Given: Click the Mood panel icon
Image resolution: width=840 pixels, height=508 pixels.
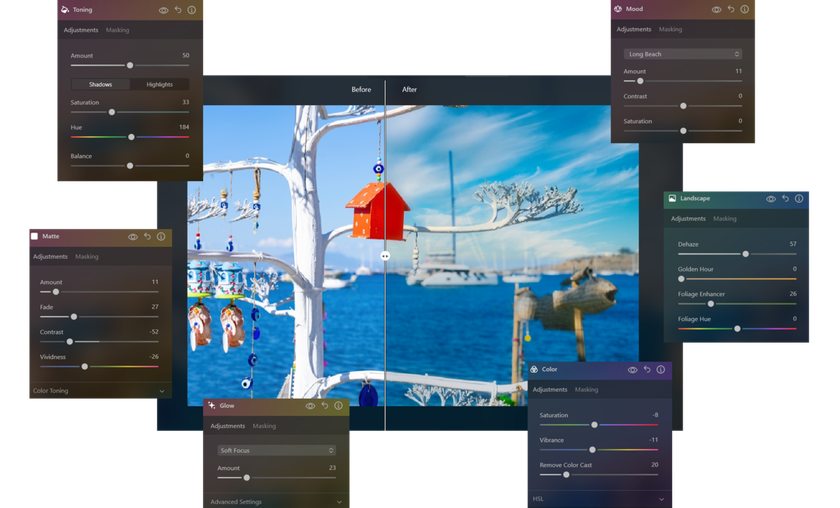Looking at the screenshot, I should click(618, 9).
